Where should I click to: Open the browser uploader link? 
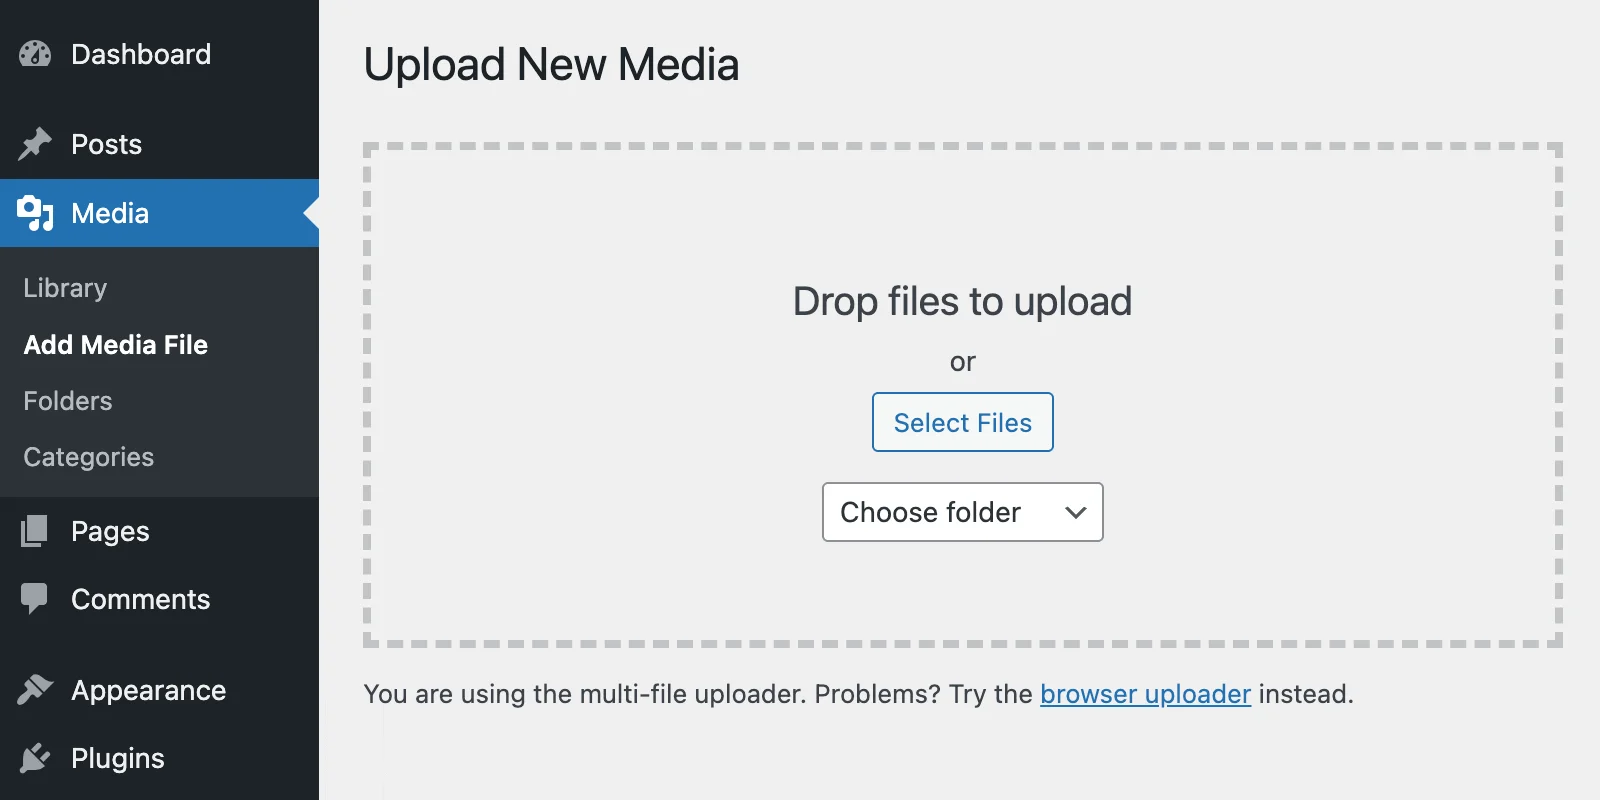point(1146,694)
